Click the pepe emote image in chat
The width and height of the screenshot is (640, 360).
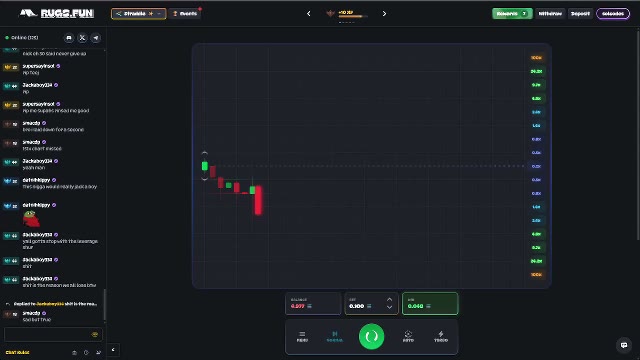(31, 219)
